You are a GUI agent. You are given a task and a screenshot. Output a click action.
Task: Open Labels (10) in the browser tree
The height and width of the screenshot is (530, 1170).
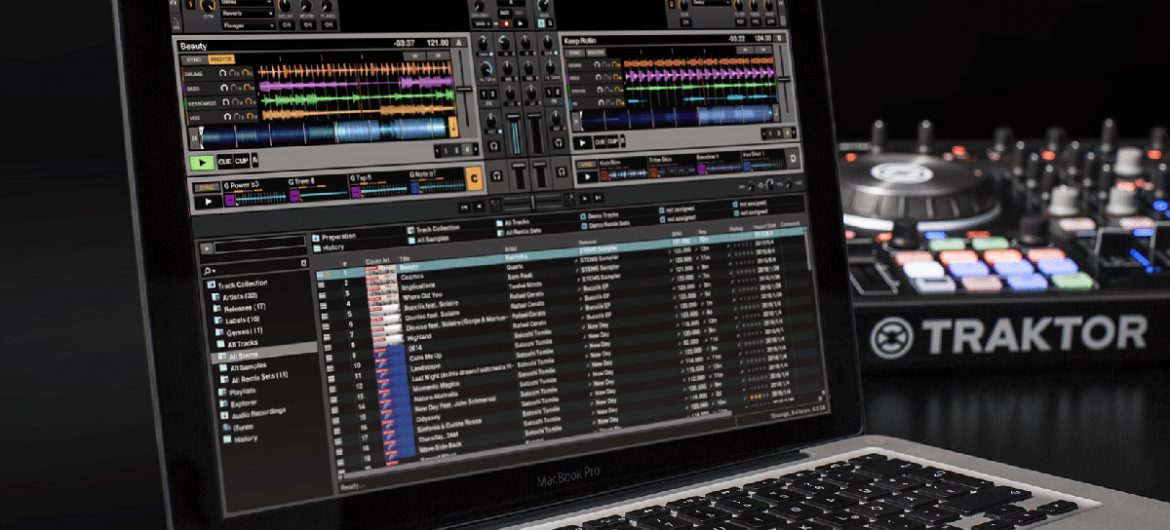(x=242, y=319)
